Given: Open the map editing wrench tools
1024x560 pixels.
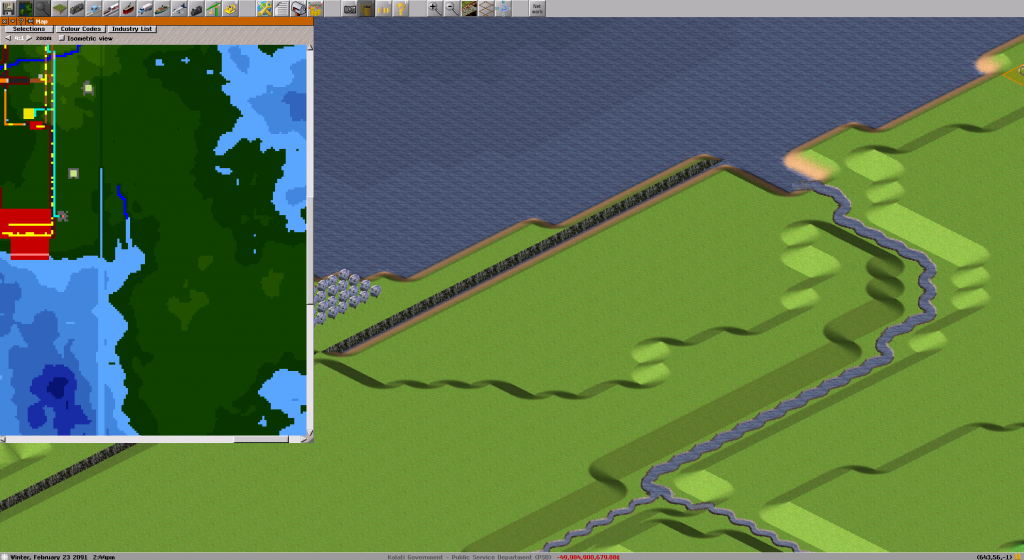Looking at the screenshot, I should coord(264,8).
